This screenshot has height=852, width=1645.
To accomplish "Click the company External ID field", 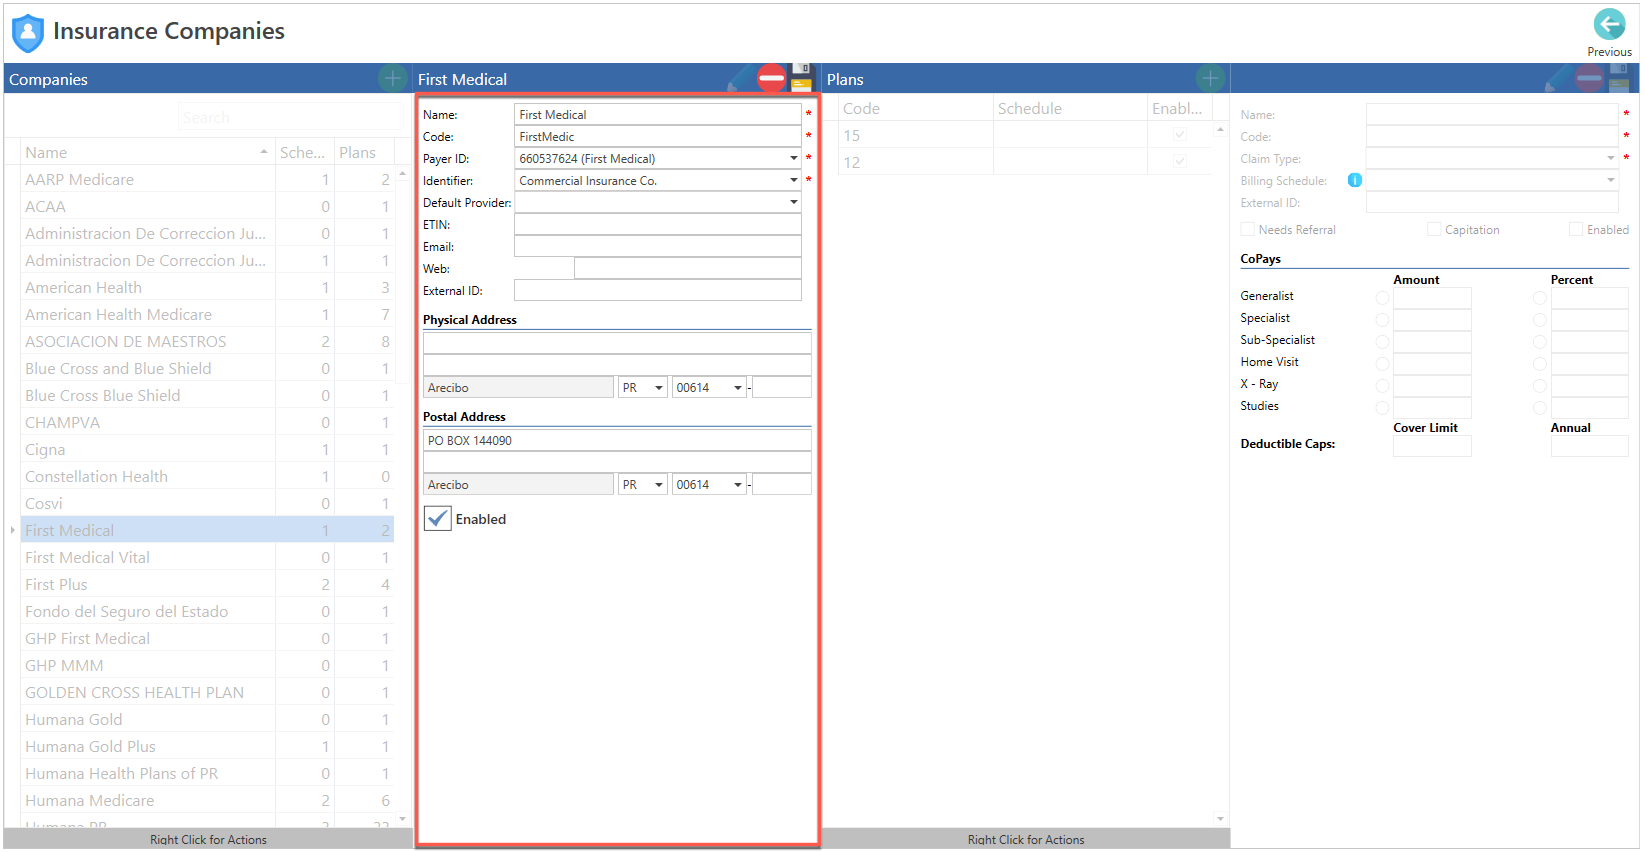I will coord(657,290).
